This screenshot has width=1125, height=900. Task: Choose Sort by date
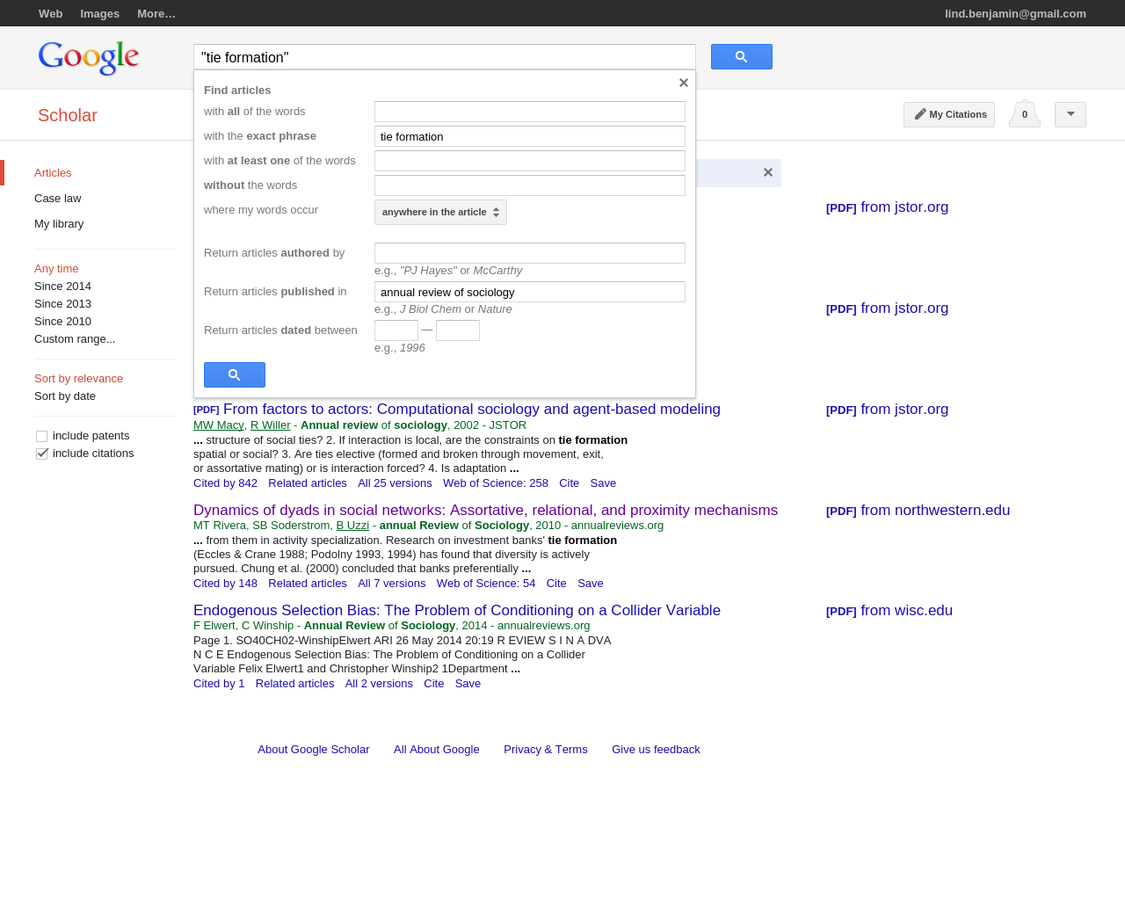pos(65,396)
